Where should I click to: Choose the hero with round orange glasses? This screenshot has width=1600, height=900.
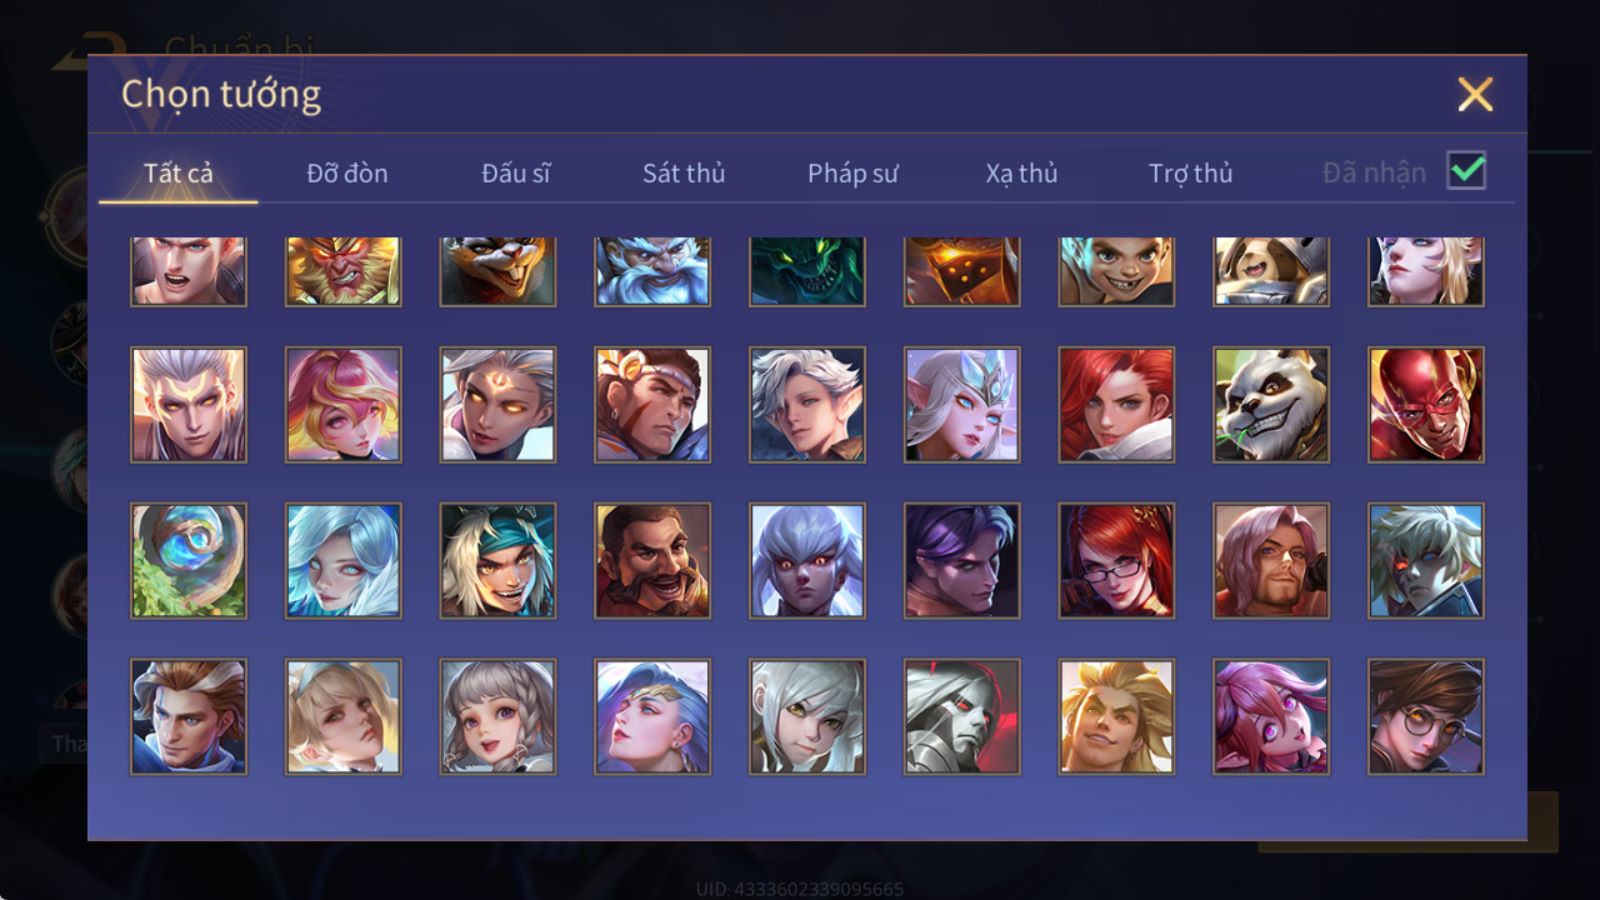(1426, 716)
